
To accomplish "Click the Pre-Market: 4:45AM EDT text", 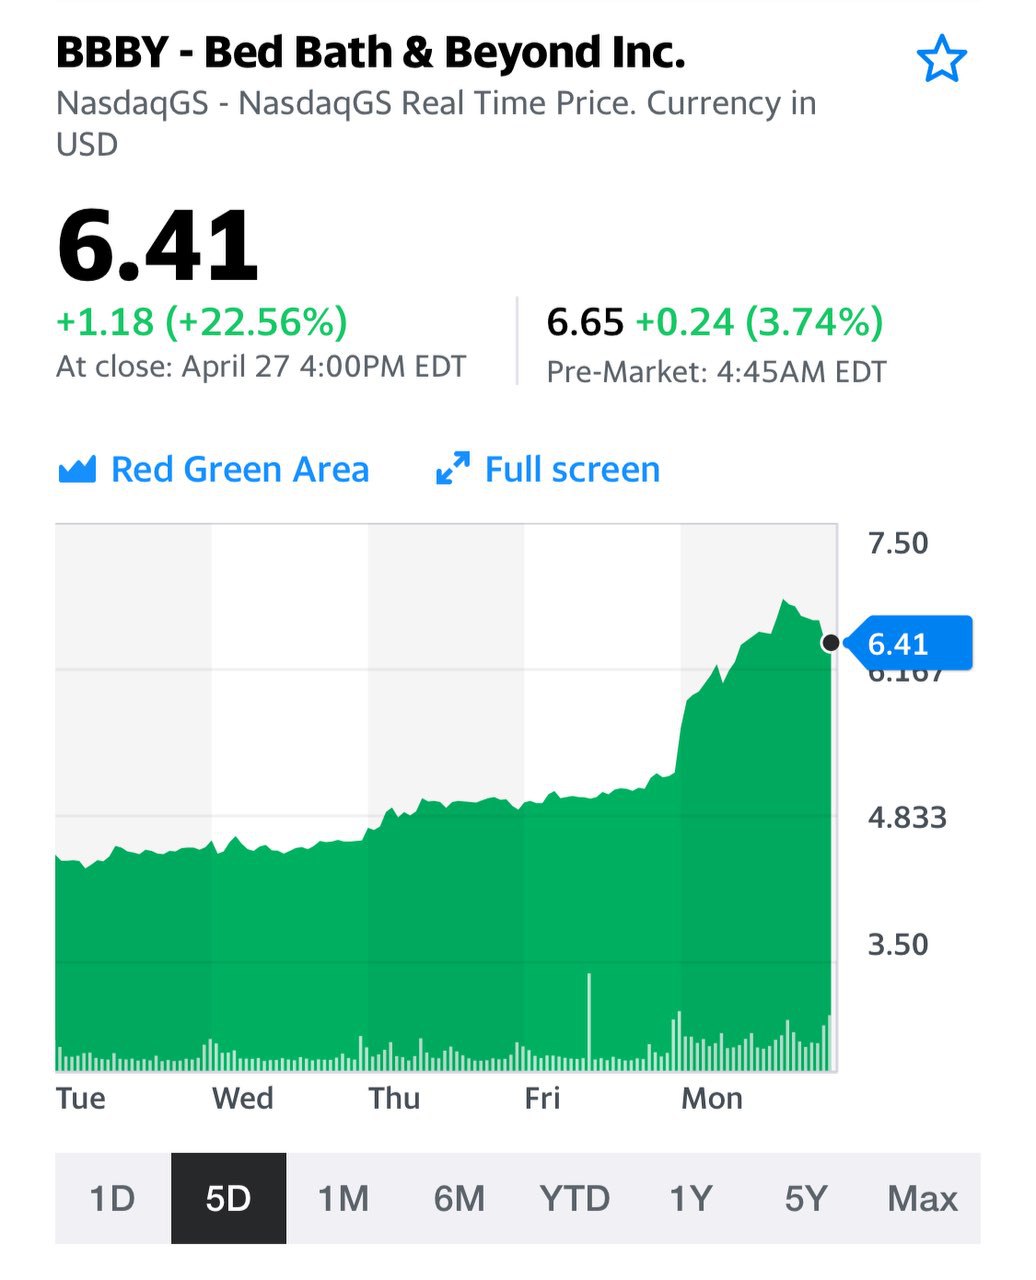I will (x=717, y=372).
